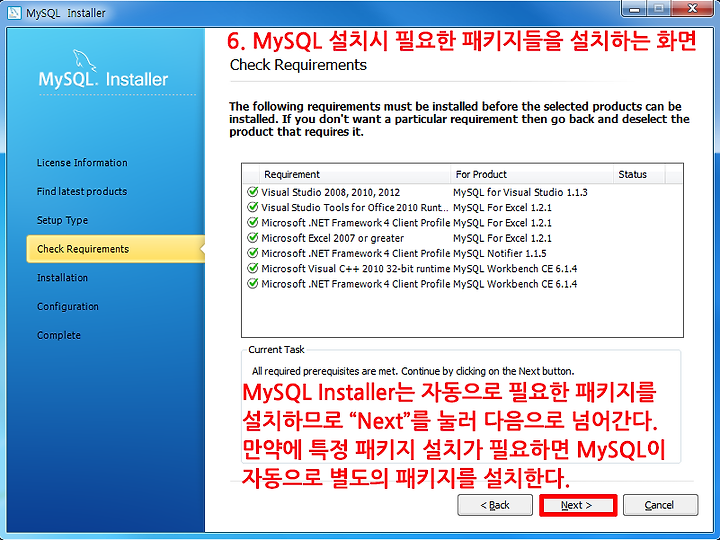
Task: Click the prerequisites met message under Current Task
Action: point(413,371)
